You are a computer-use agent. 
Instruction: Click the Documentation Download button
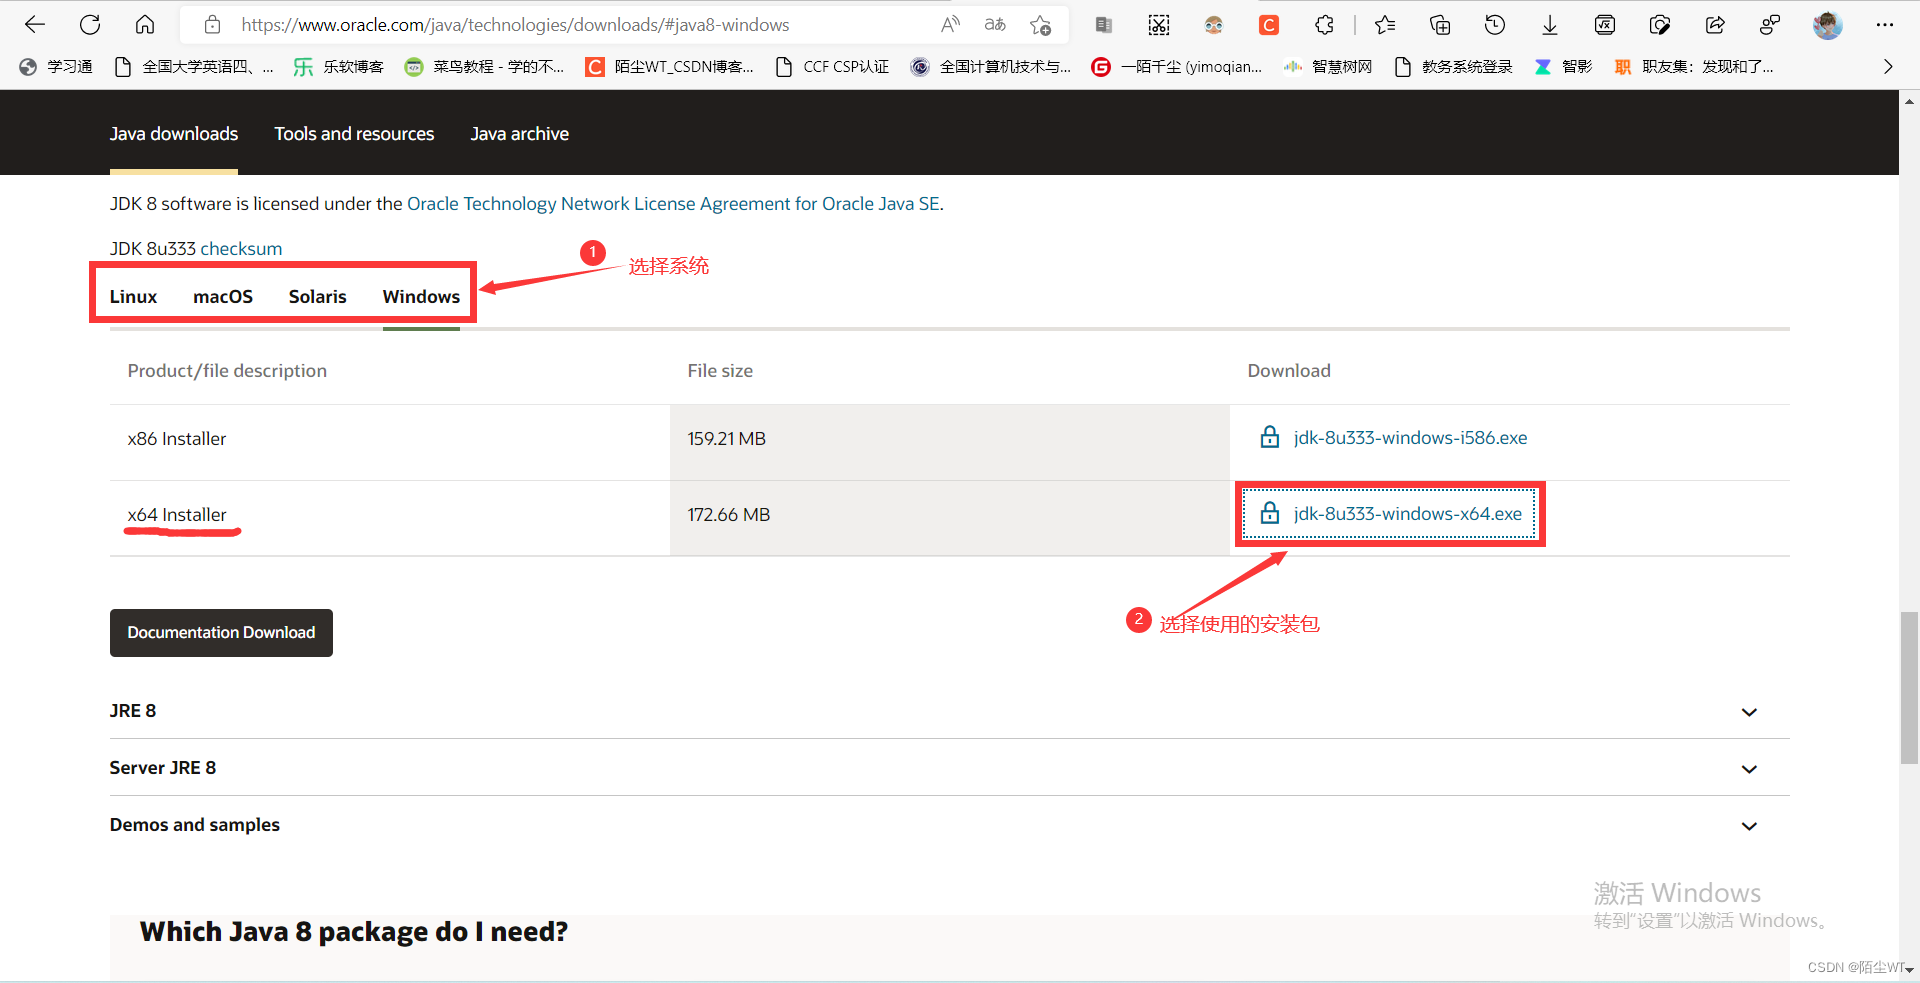pyautogui.click(x=221, y=633)
